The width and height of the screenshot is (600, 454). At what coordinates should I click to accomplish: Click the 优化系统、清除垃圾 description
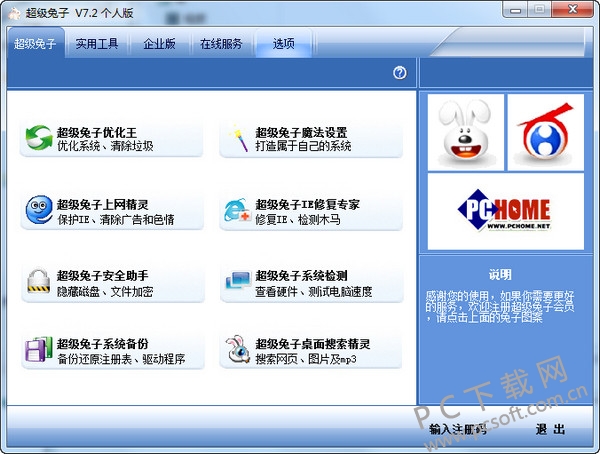[105, 146]
